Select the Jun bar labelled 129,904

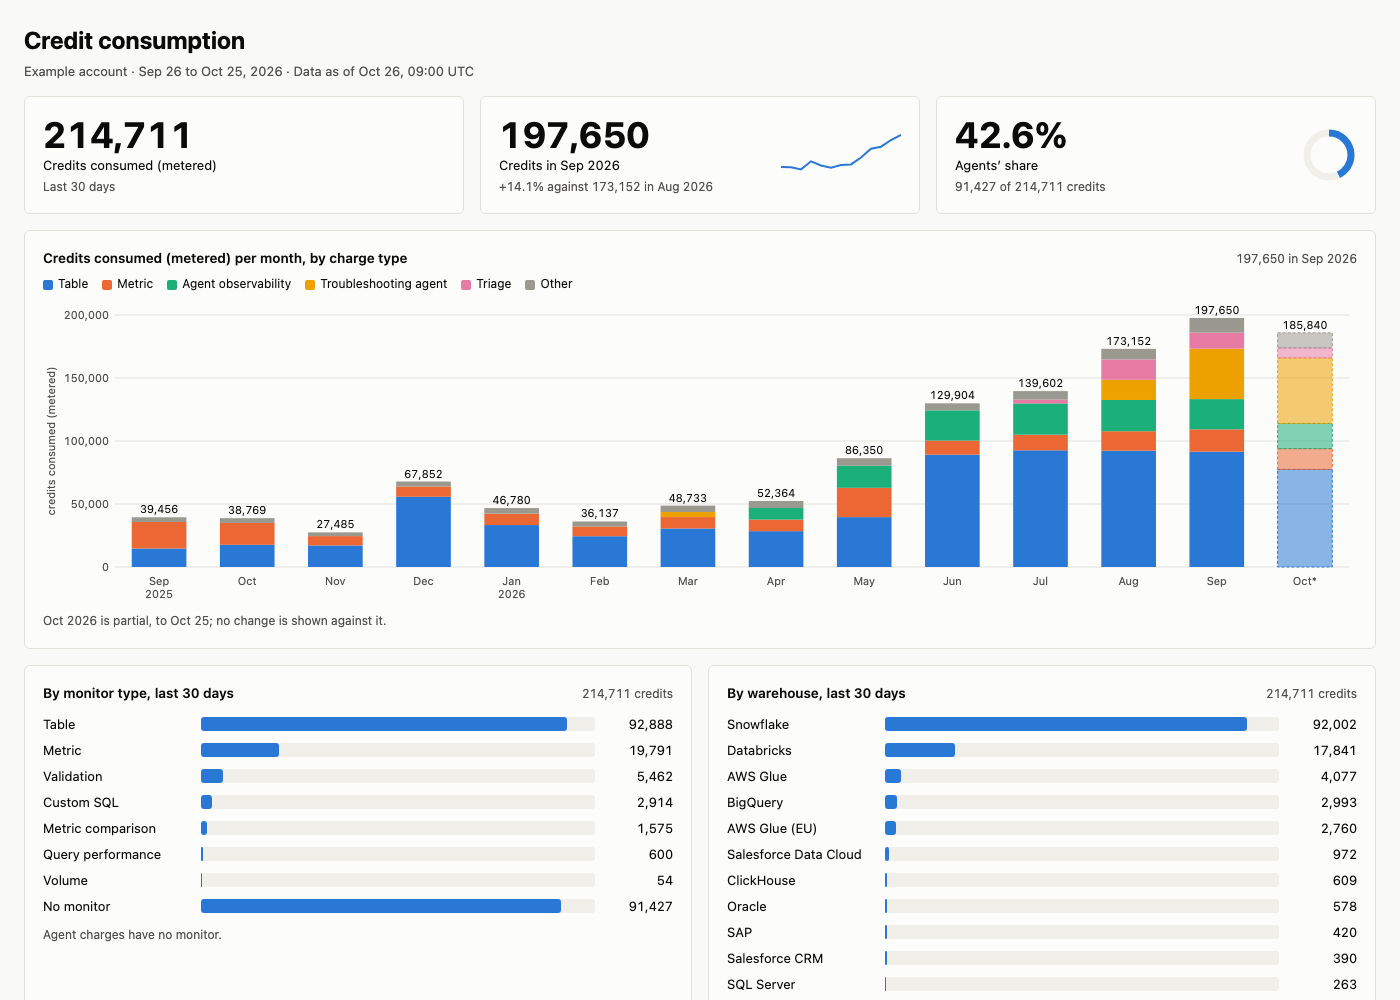(x=952, y=485)
